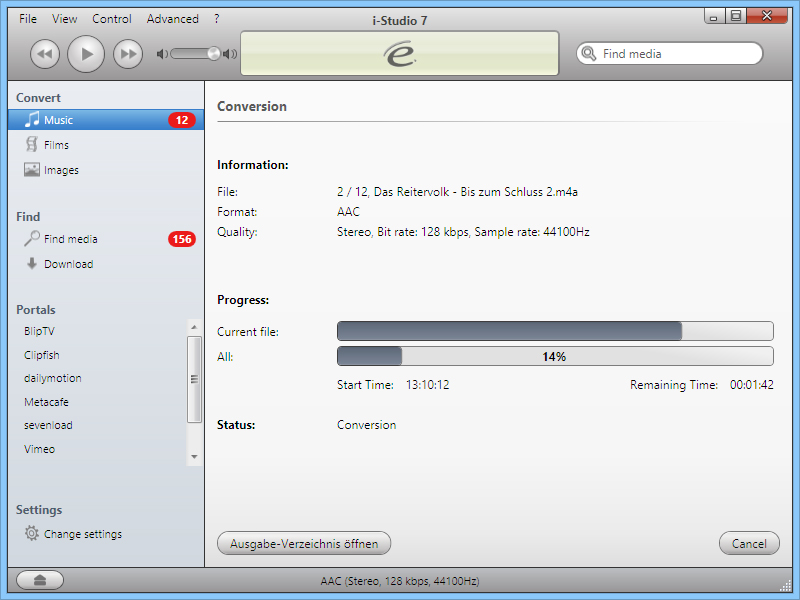The image size is (800, 600).
Task: Click Ausgabe-Verzeichnis öffnen button
Action: coord(304,544)
